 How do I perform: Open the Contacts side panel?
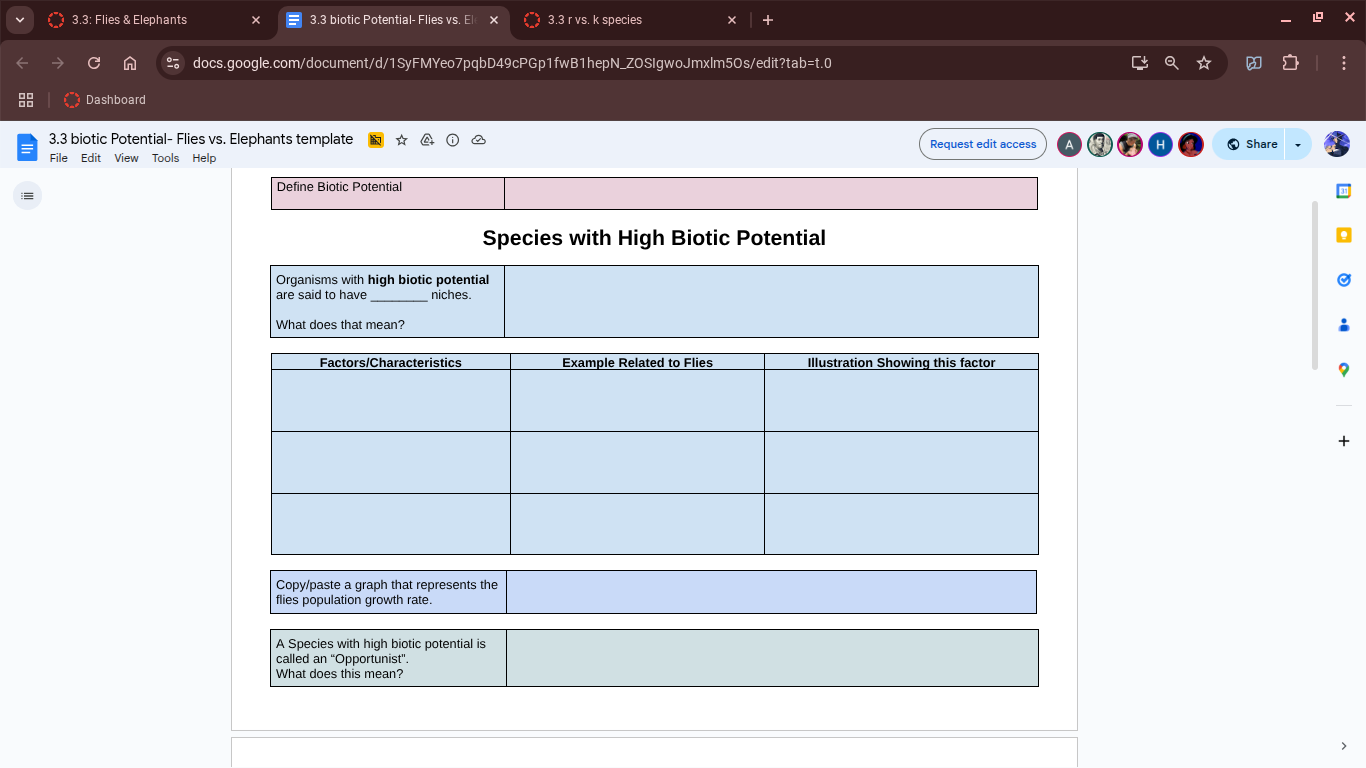(1344, 325)
